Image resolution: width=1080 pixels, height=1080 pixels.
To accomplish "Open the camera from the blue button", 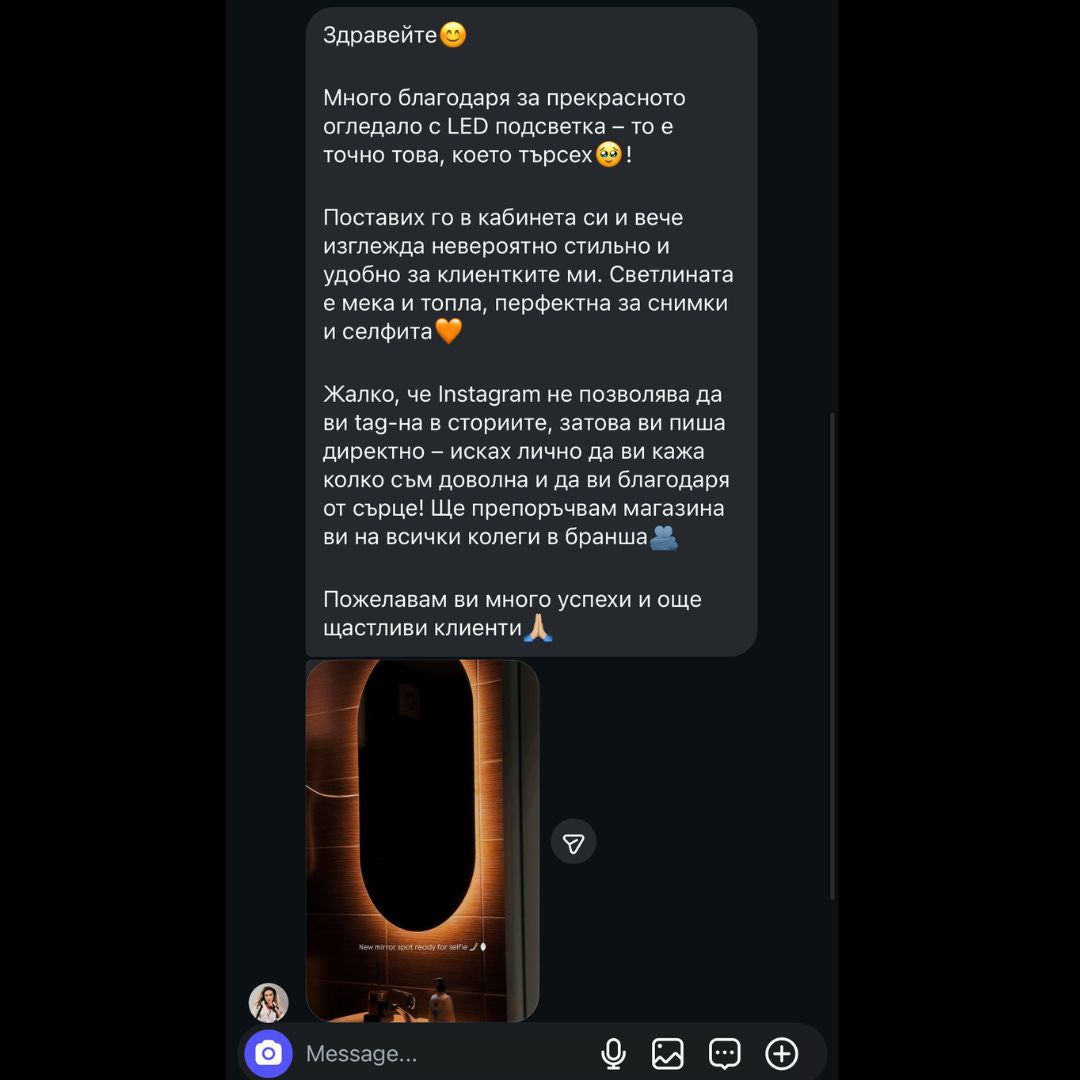I will coord(268,1053).
